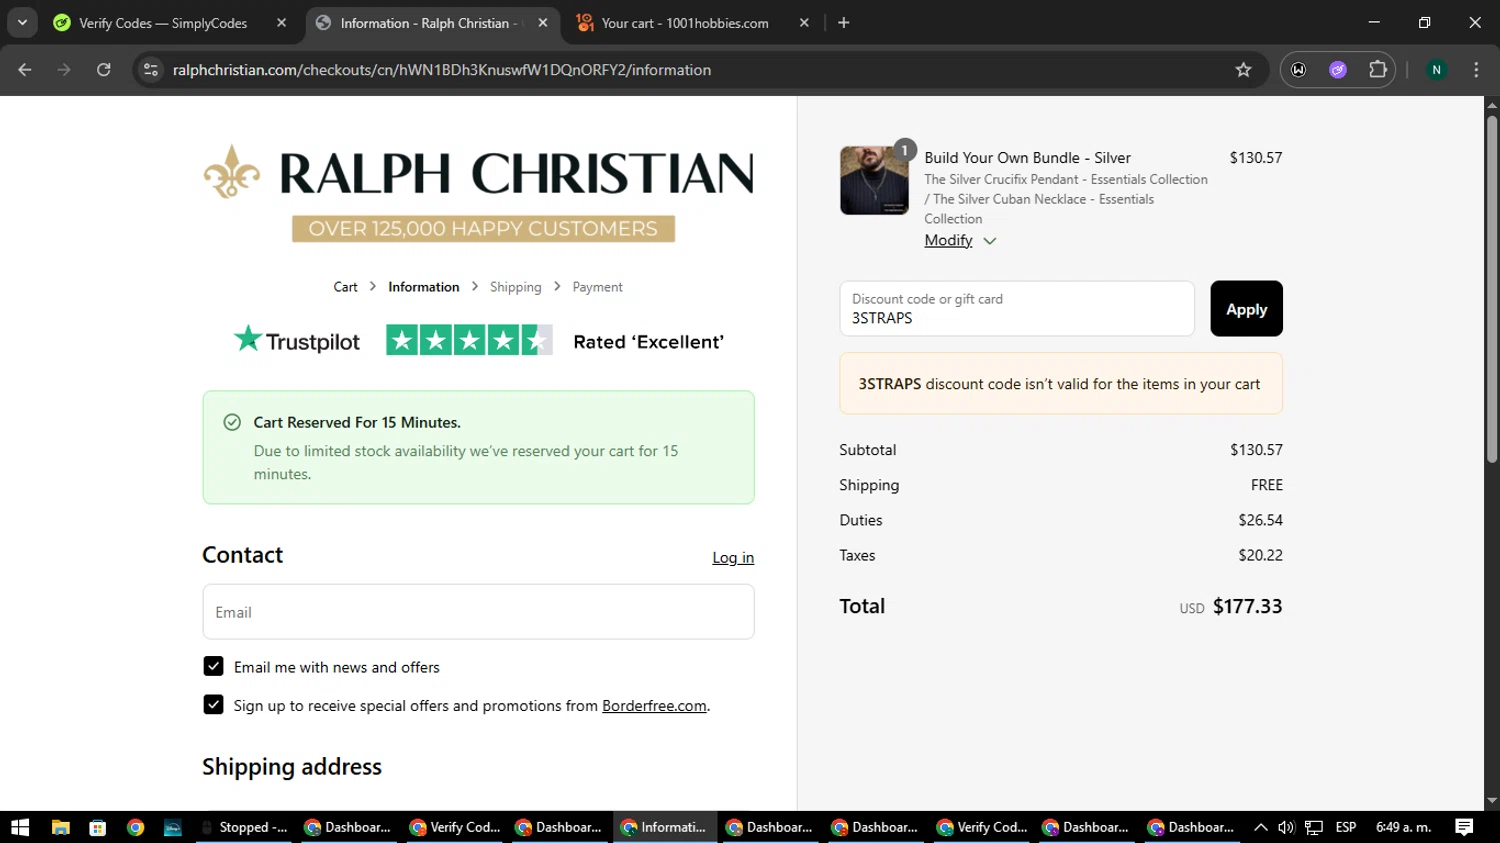The width and height of the screenshot is (1500, 843).
Task: Close the Verify Codes — SimplyCodes tab
Action: 281,23
